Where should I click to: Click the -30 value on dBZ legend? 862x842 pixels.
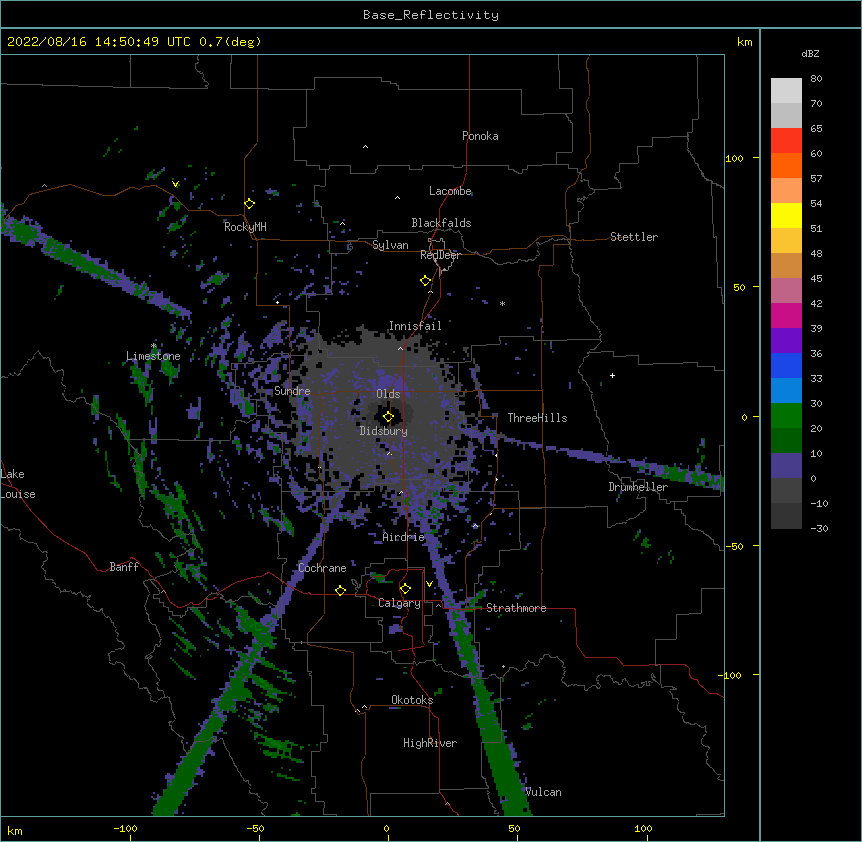tap(819, 528)
